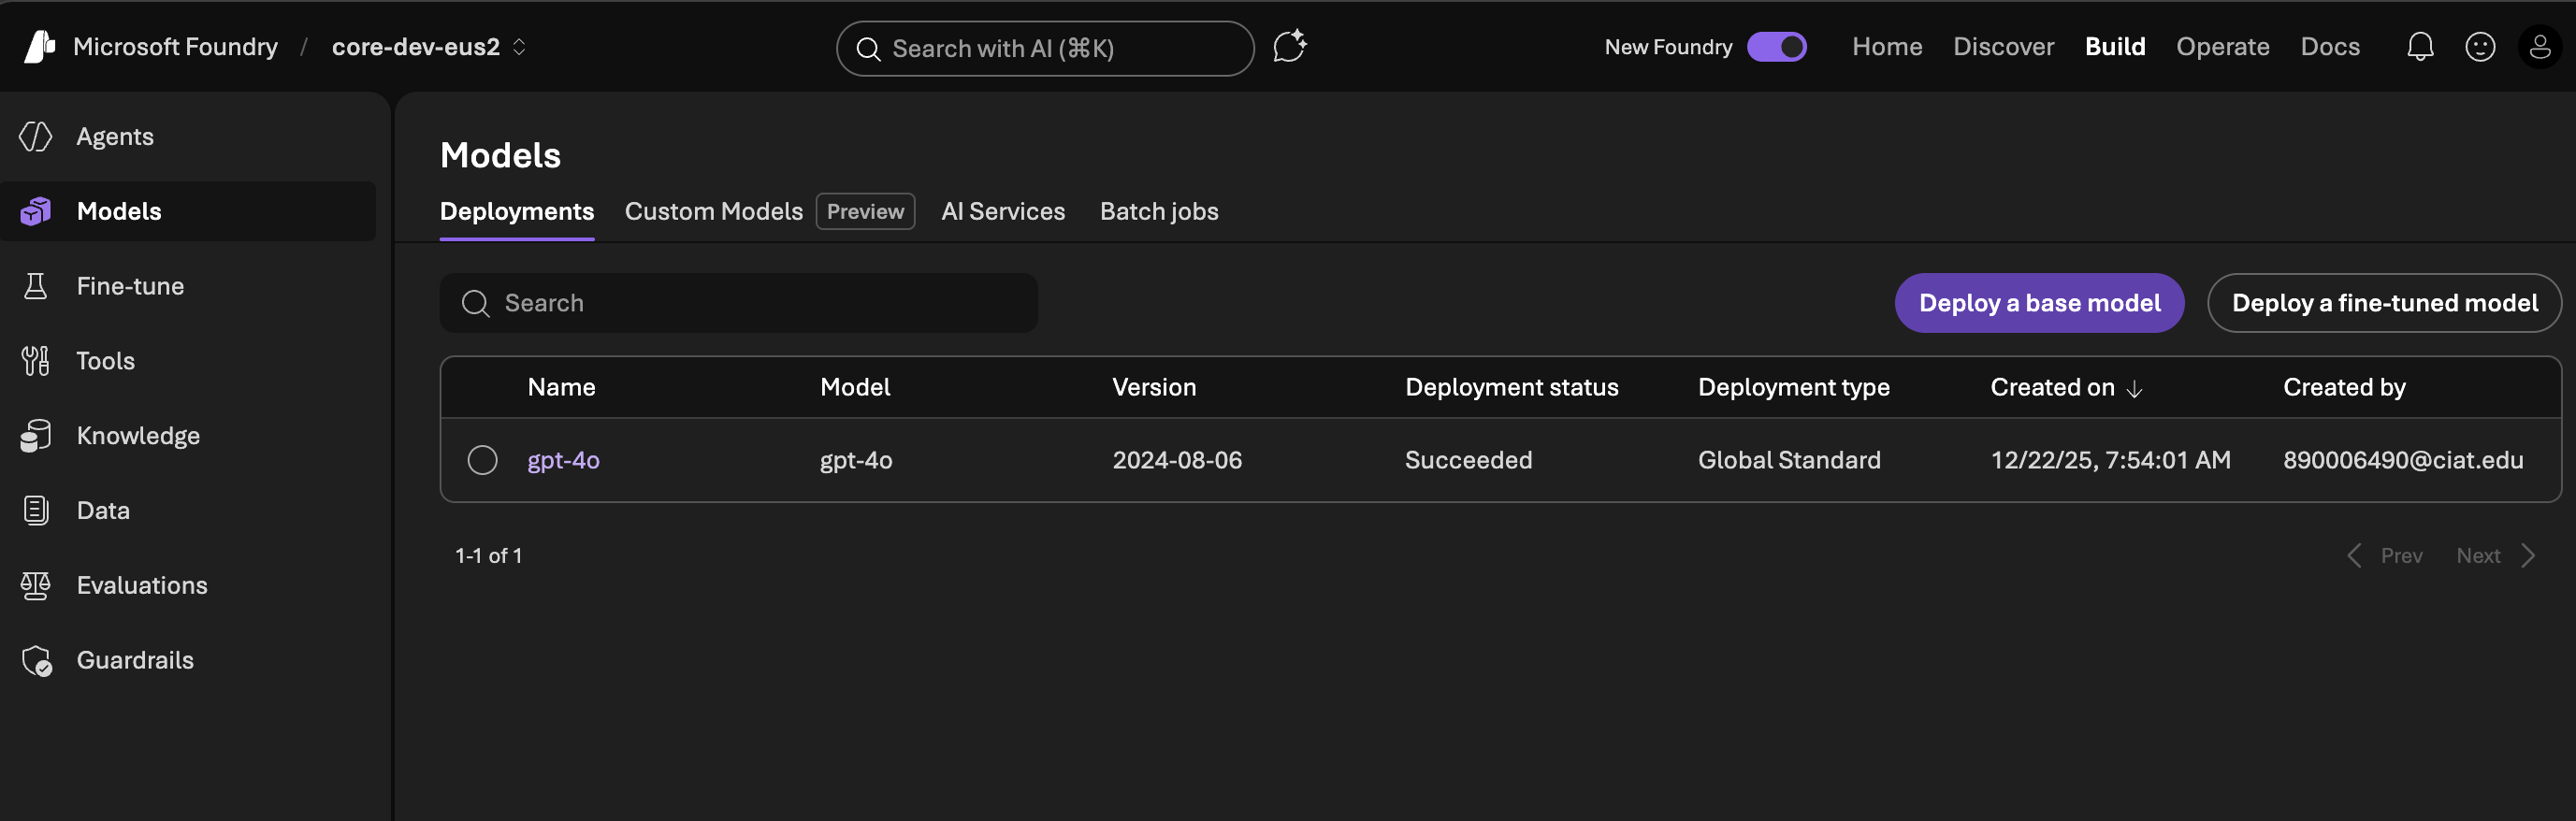
Task: Click the Data document icon
Action: 36,510
